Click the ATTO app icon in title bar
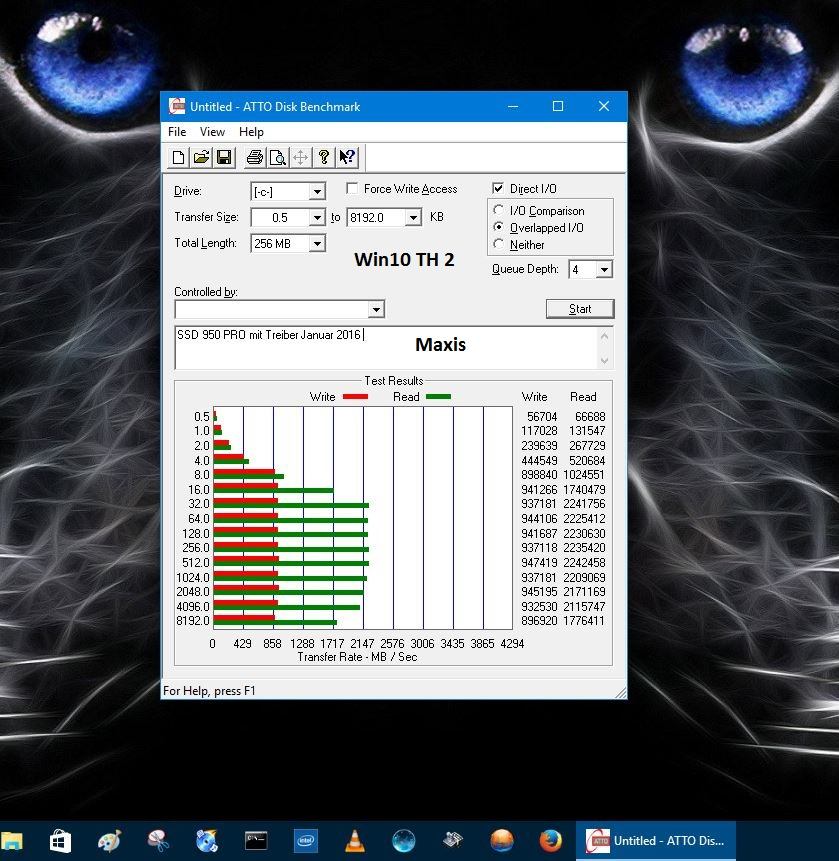Image resolution: width=839 pixels, height=861 pixels. [x=177, y=106]
